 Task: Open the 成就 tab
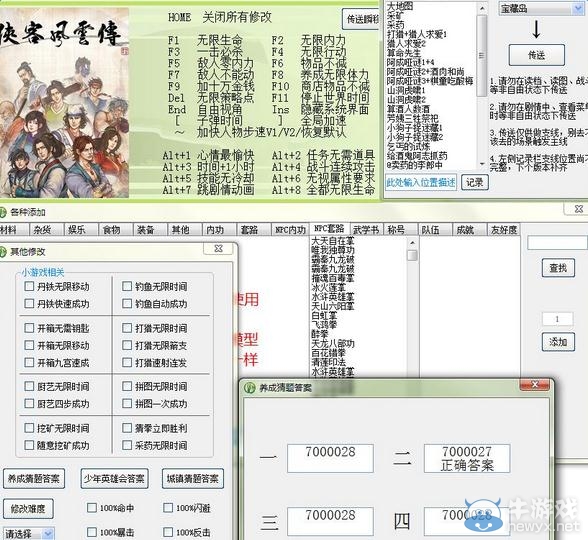point(465,230)
